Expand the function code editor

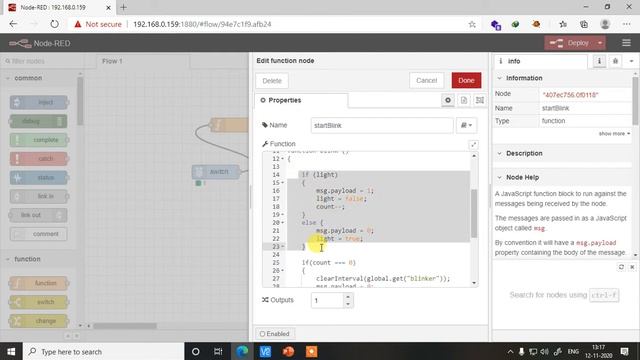[x=473, y=144]
